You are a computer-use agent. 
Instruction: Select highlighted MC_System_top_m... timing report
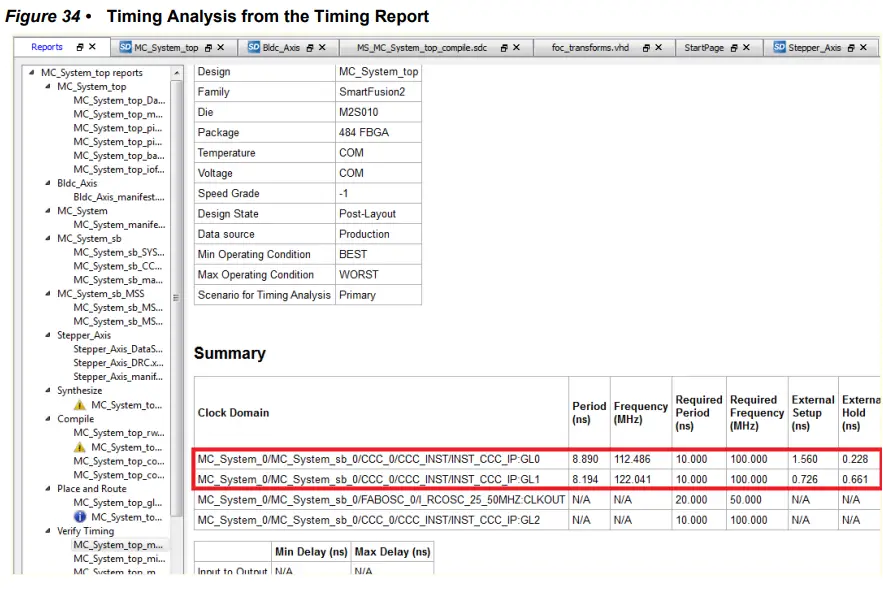click(118, 544)
